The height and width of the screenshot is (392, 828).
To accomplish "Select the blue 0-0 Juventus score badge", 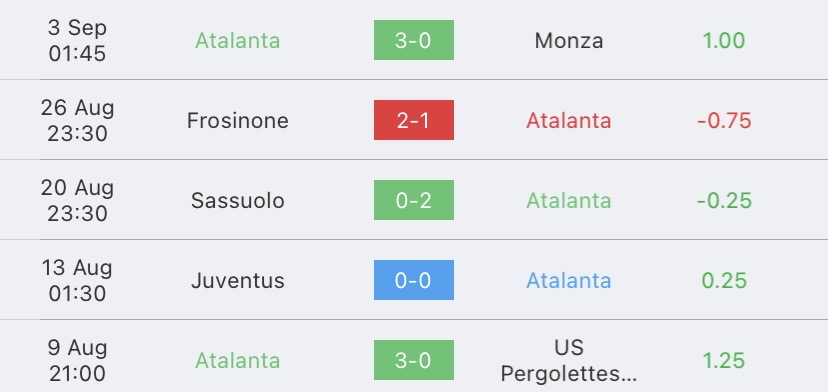I will [413, 280].
